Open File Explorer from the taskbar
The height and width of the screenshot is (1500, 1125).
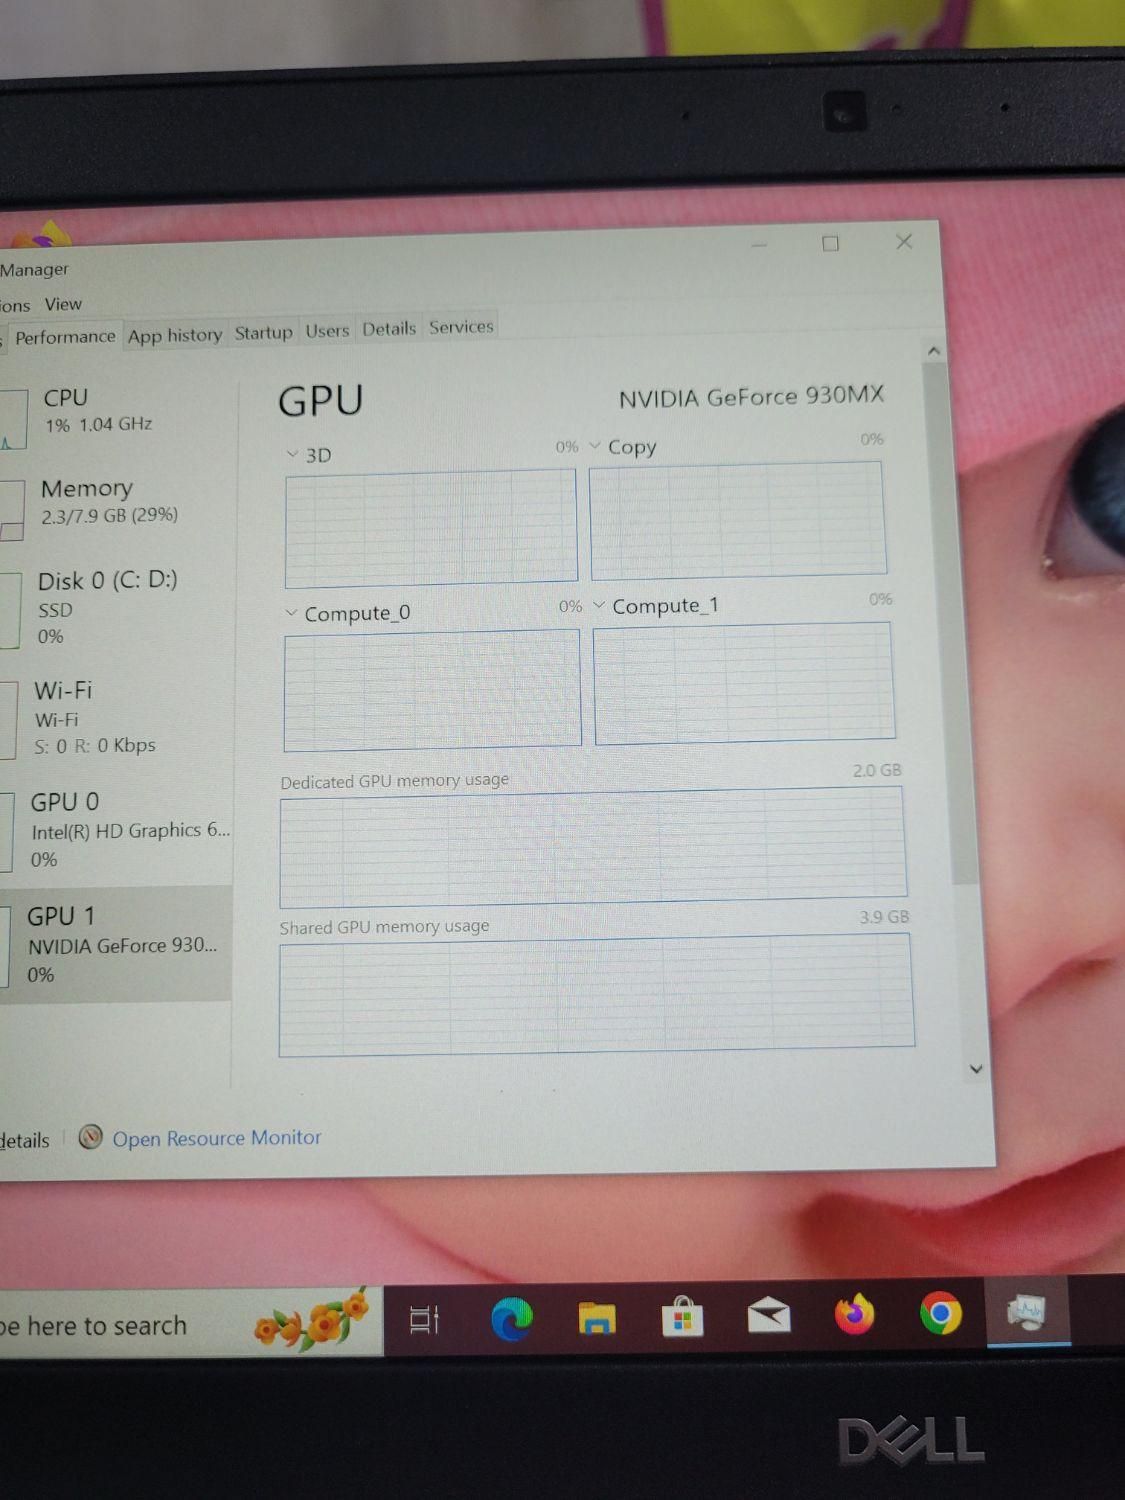(597, 1318)
